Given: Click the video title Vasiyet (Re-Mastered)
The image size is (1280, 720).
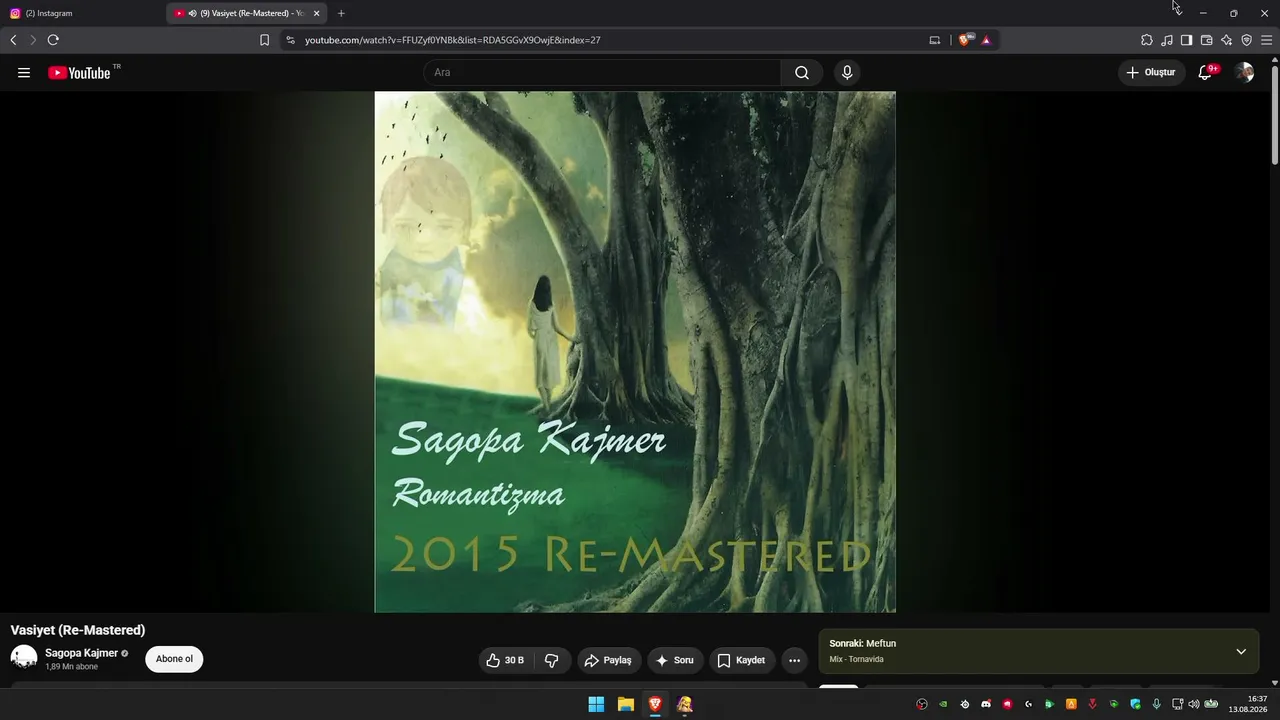Looking at the screenshot, I should [78, 630].
